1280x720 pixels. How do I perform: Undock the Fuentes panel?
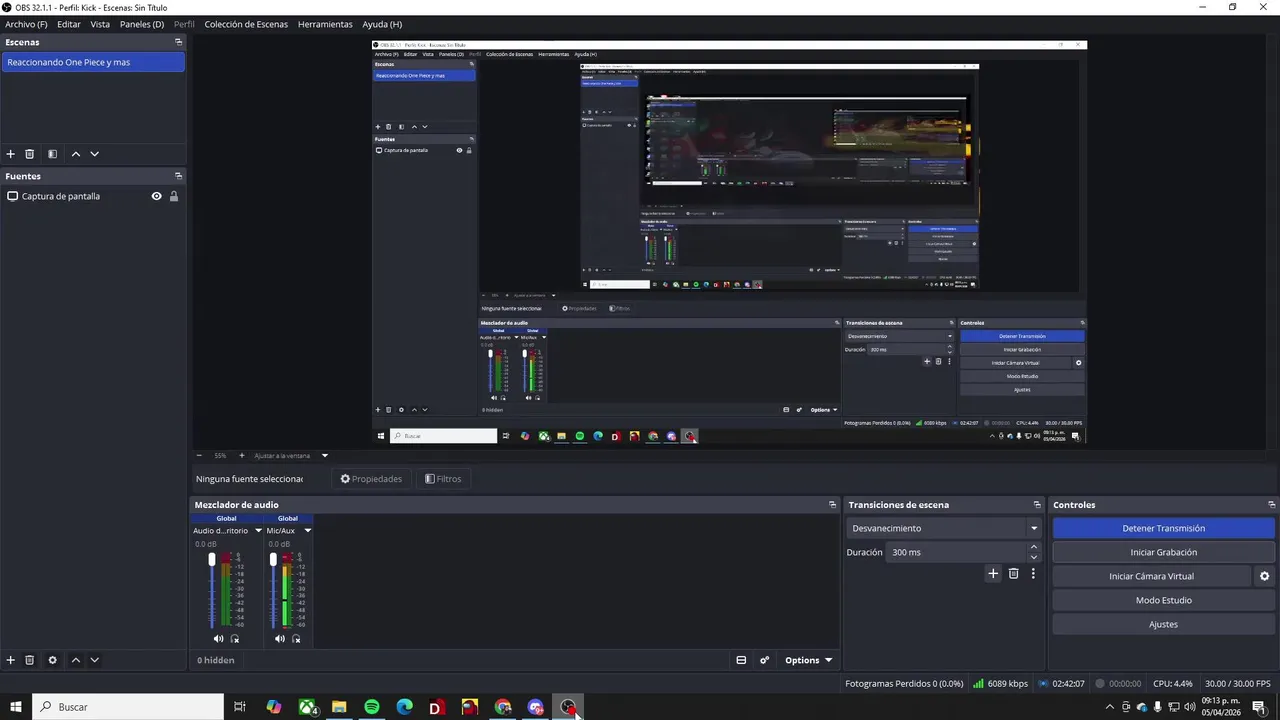pyautogui.click(x=178, y=176)
